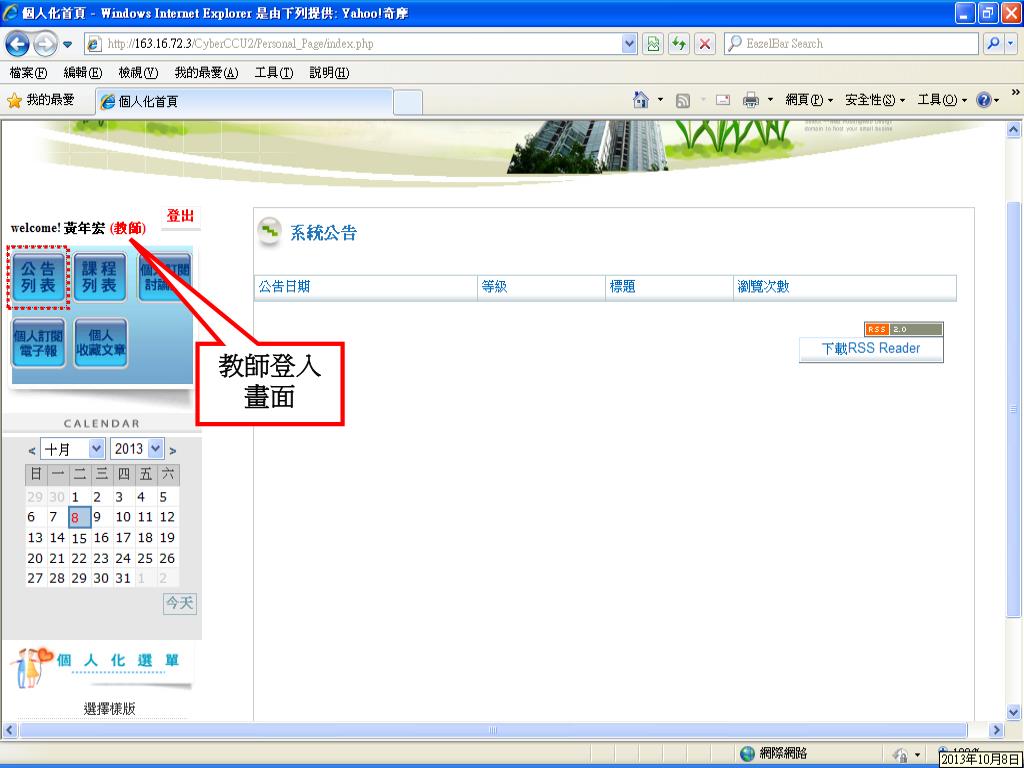Open the recent pages dropdown arrow
The width and height of the screenshot is (1024, 768).
68,44
